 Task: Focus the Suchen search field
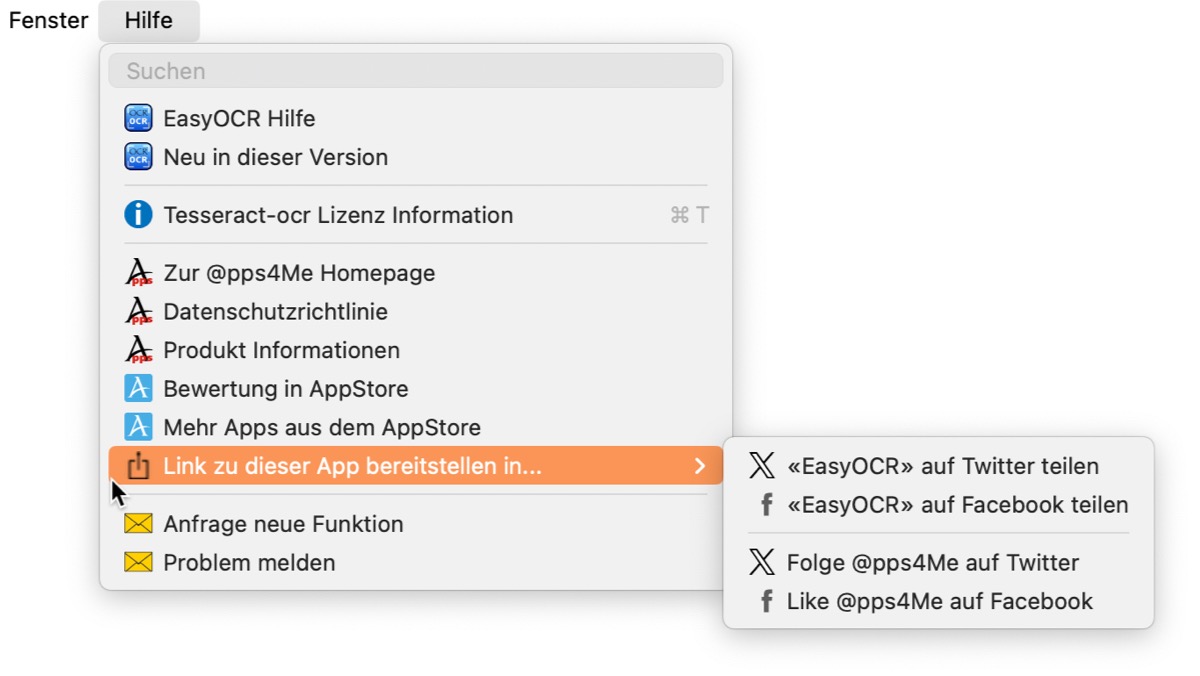point(416,71)
